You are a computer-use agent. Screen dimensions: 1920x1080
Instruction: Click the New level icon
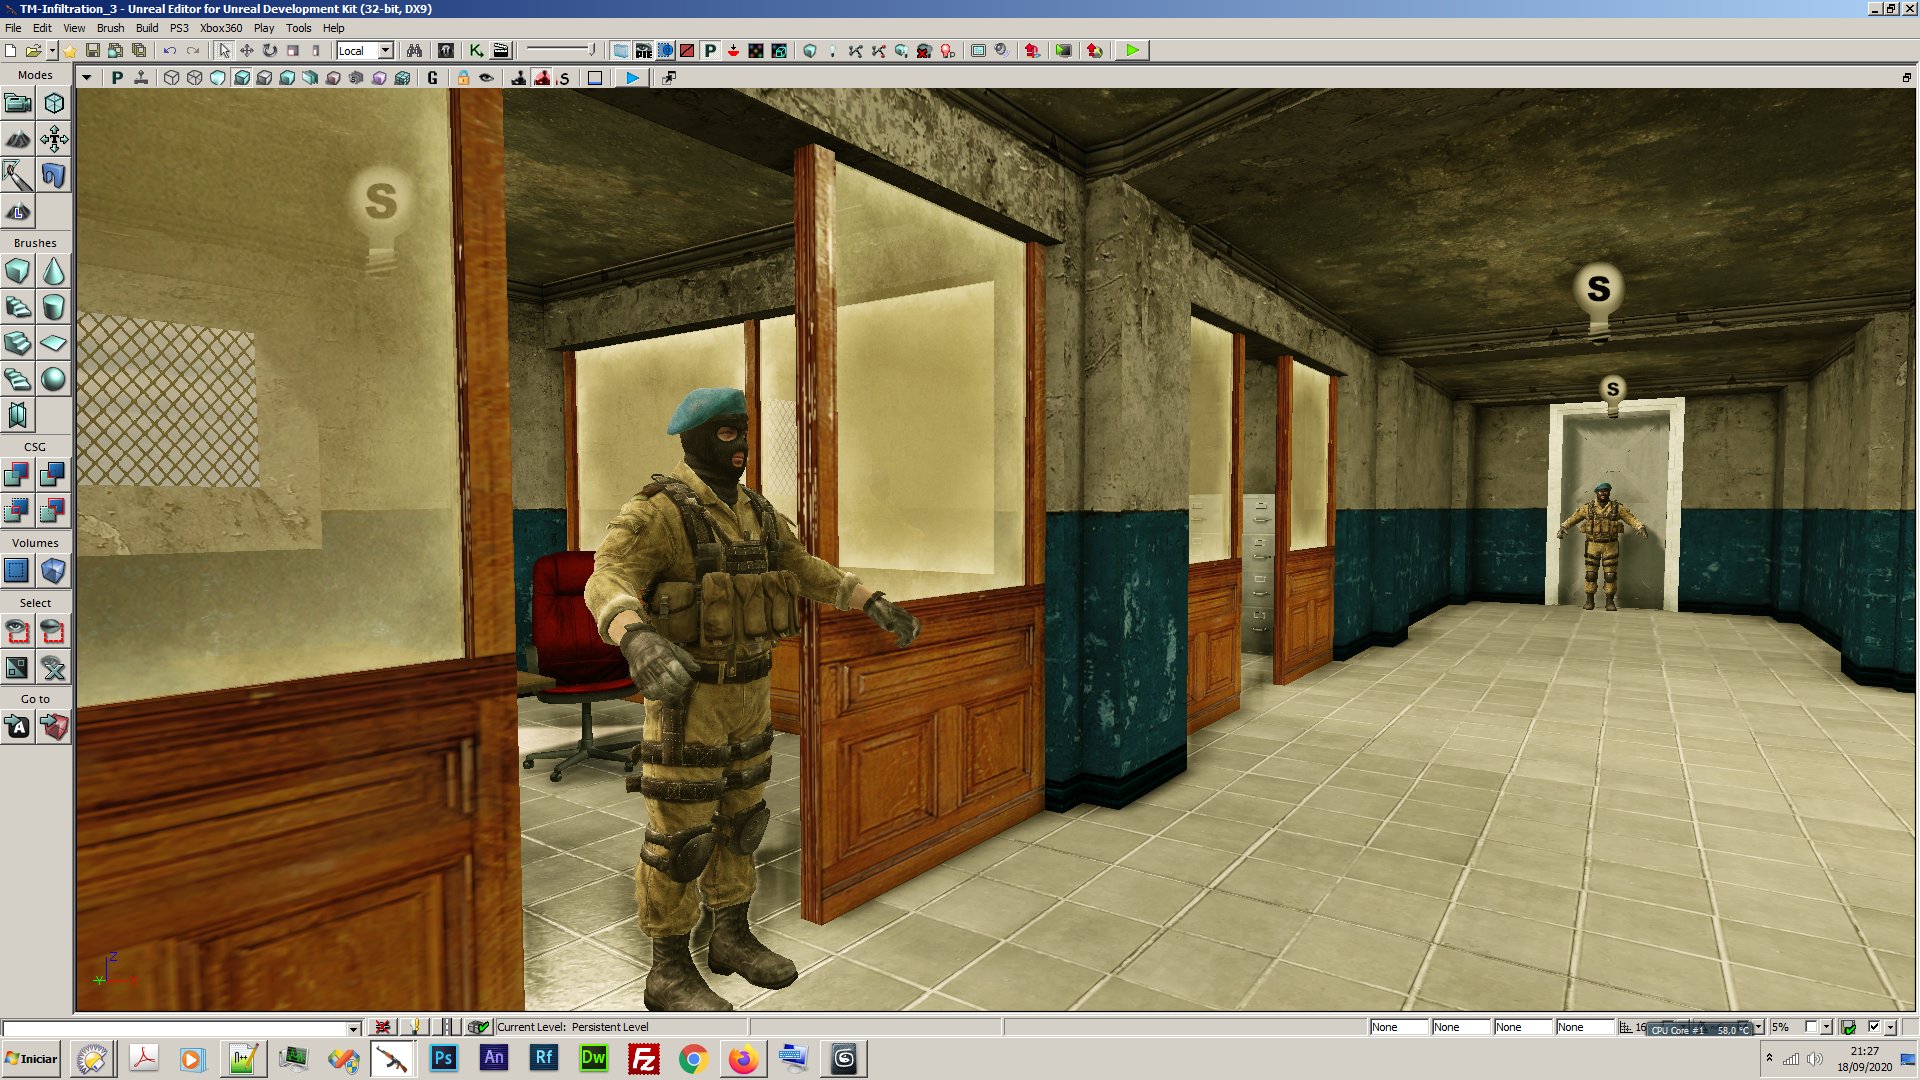10,50
